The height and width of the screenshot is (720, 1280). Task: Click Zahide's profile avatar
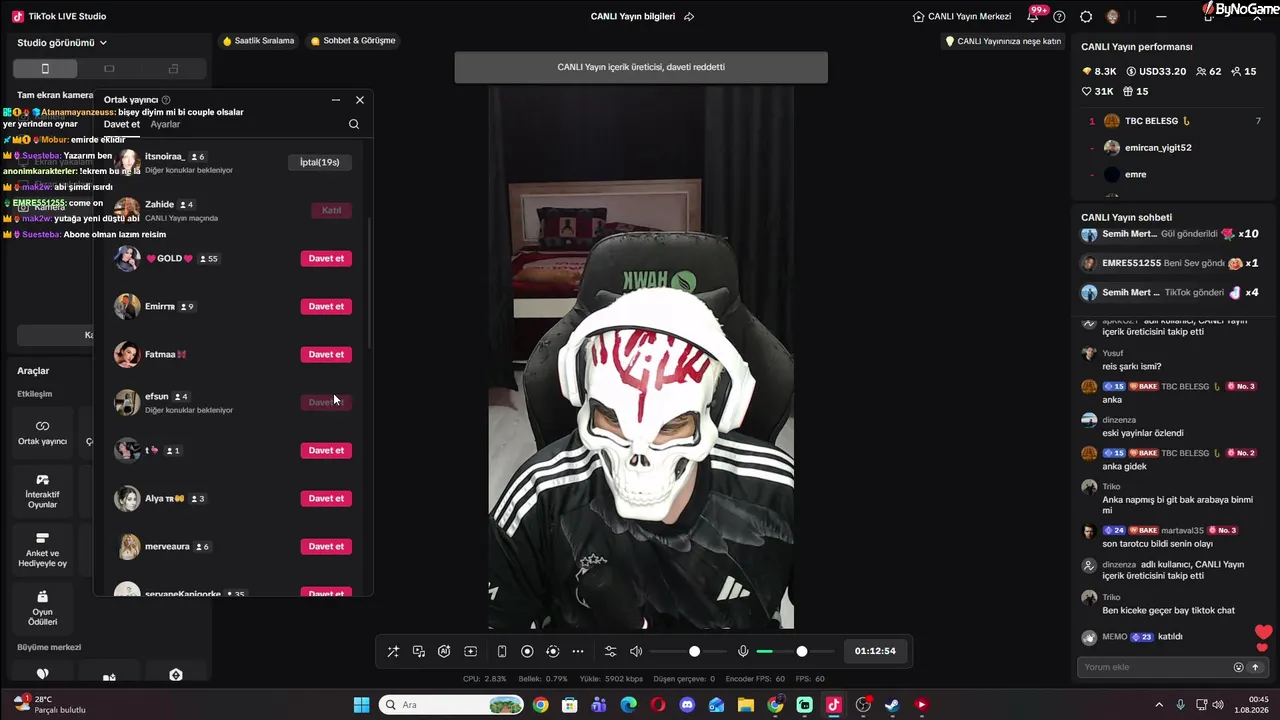click(x=127, y=210)
